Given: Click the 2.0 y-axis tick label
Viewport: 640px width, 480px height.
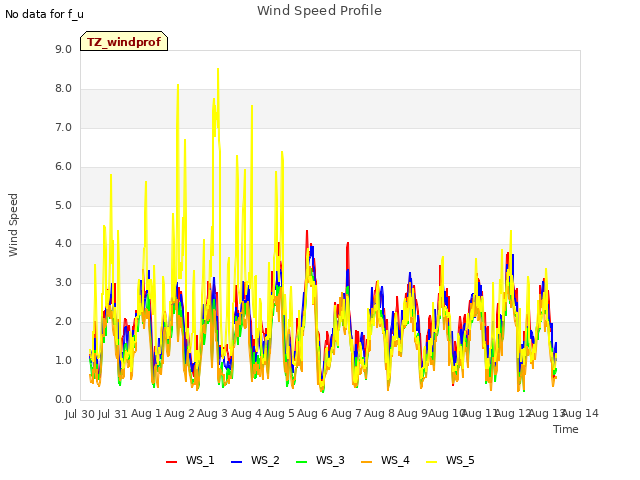Looking at the screenshot, I should pyautogui.click(x=63, y=322).
